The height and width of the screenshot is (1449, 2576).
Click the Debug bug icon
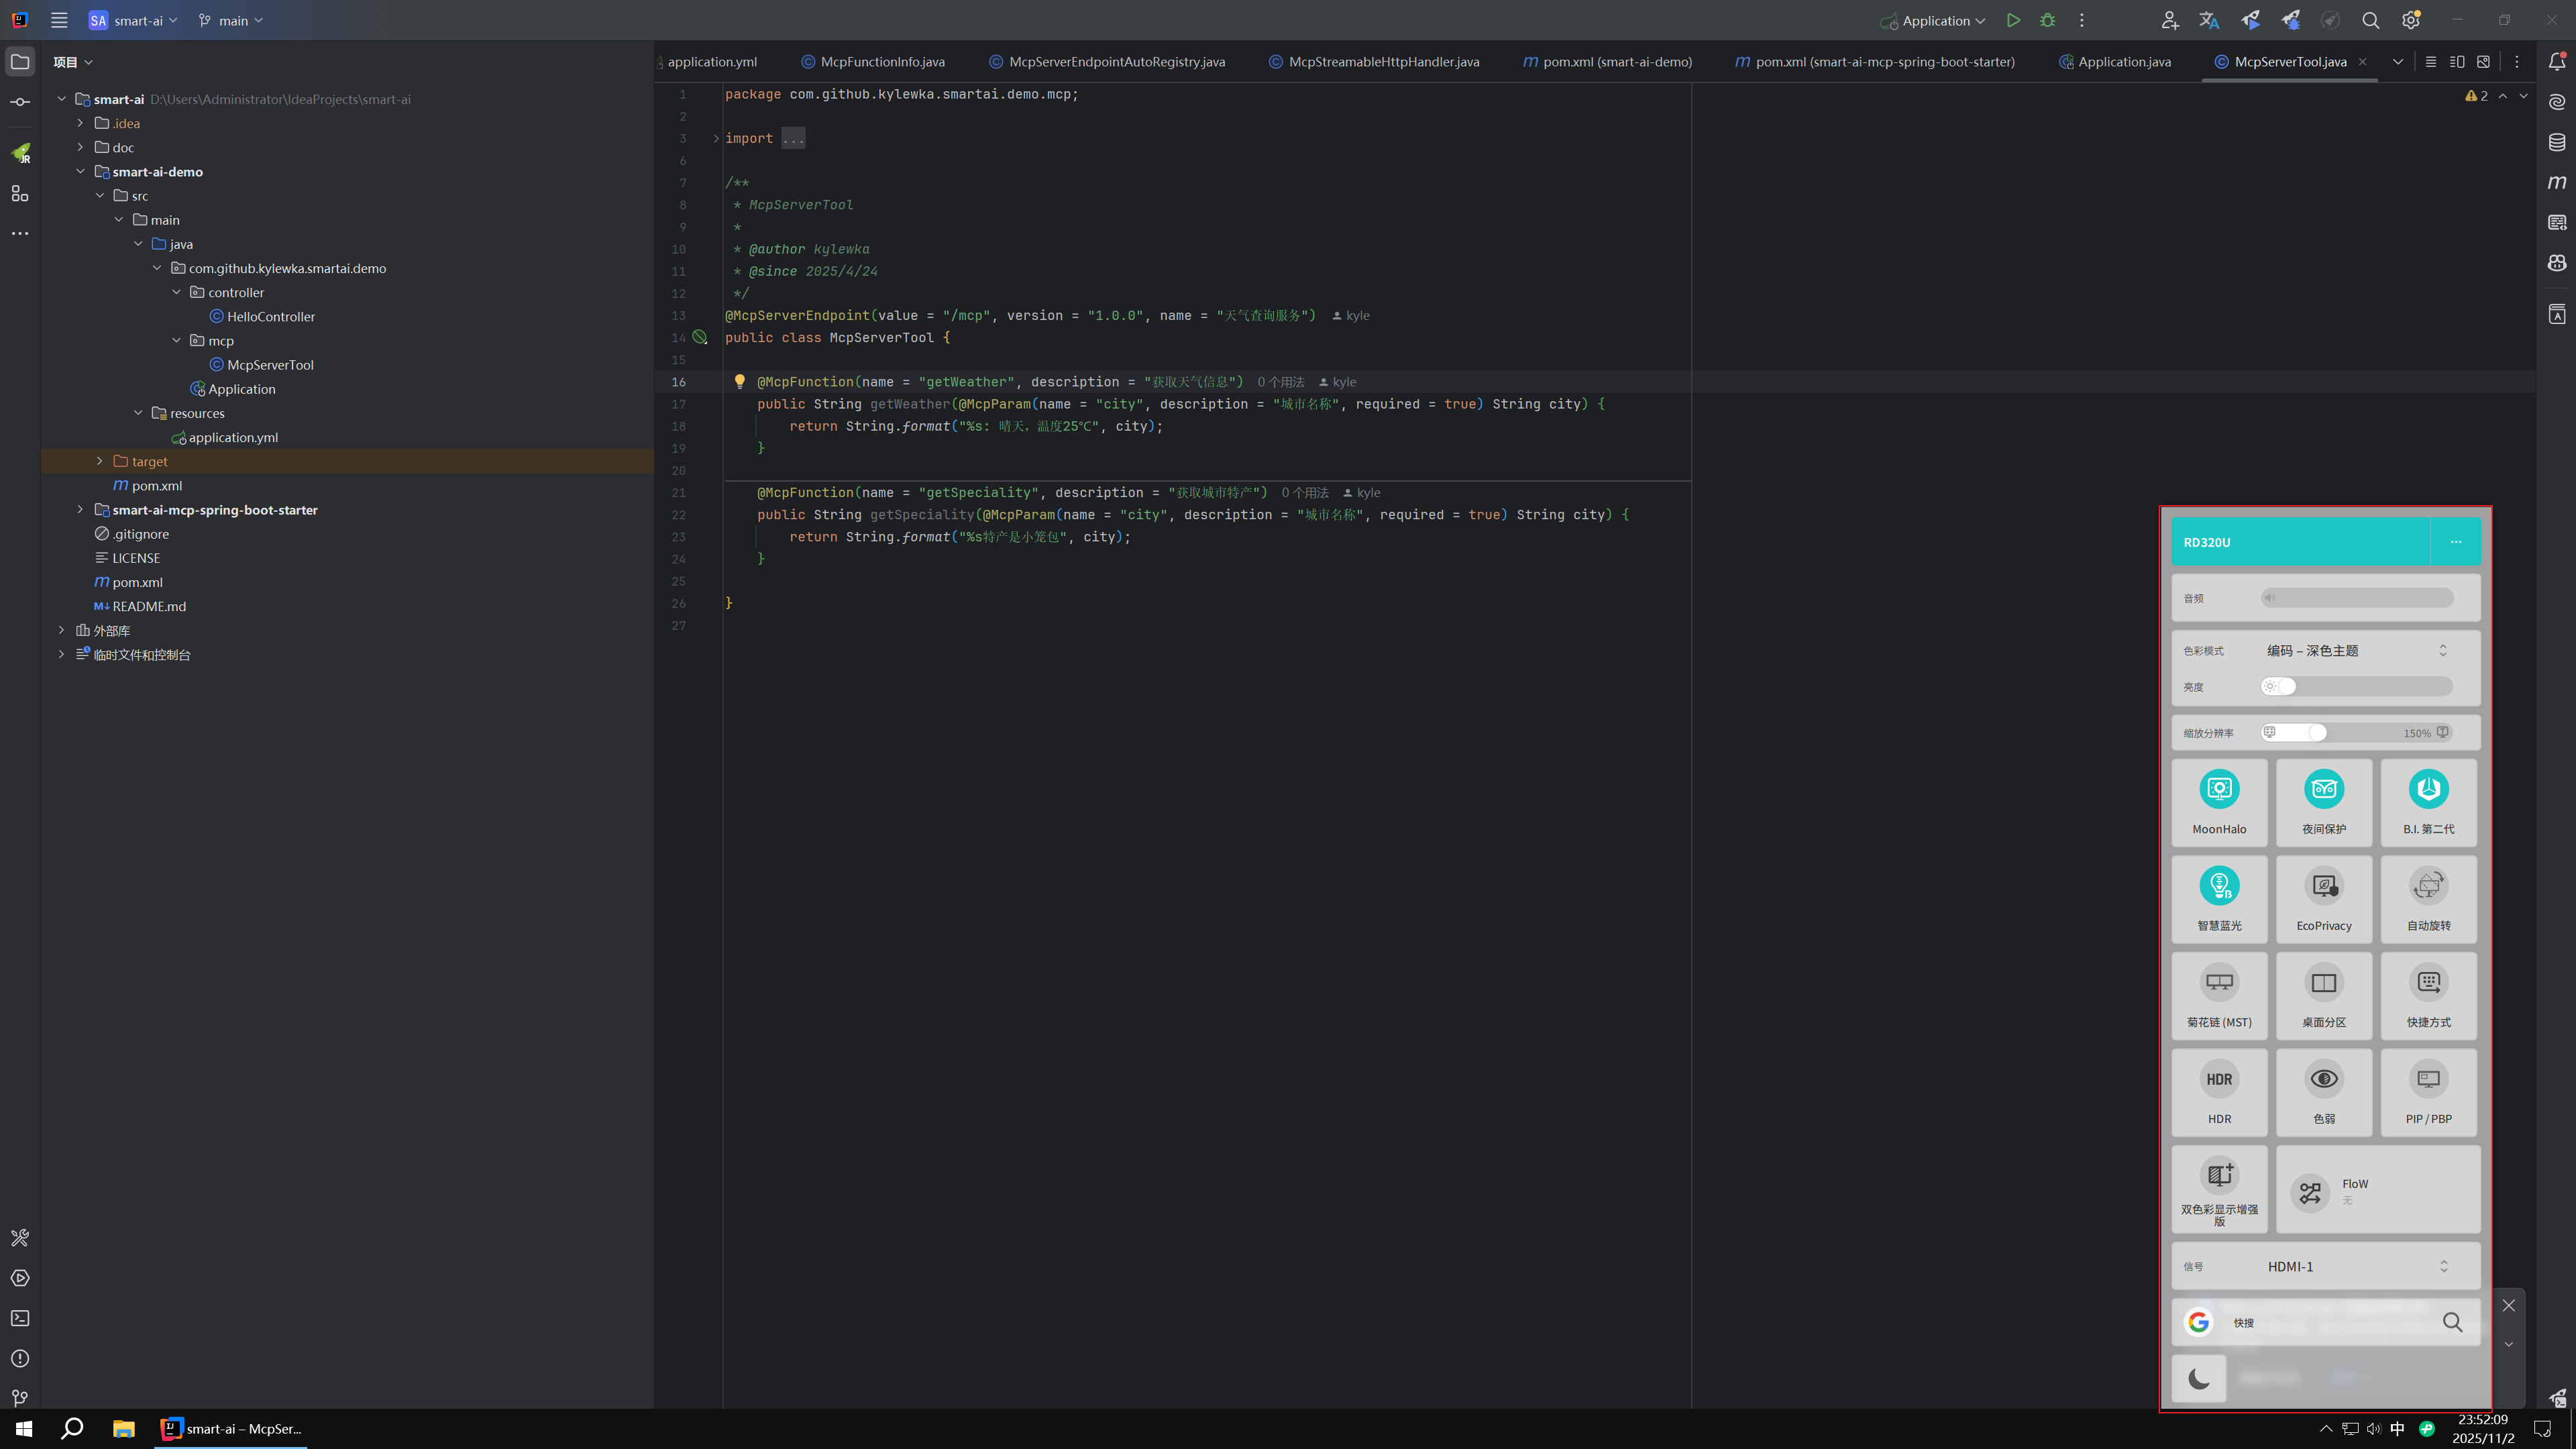point(2047,20)
